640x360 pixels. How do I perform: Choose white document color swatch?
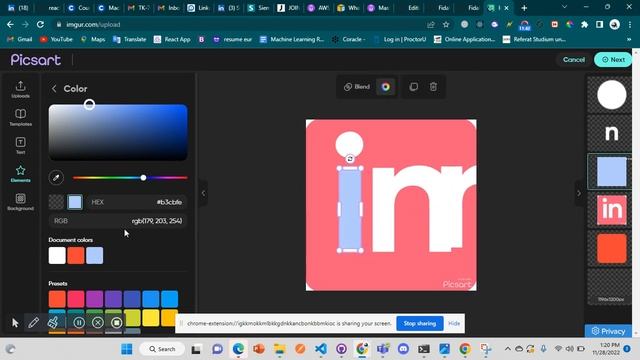57,256
